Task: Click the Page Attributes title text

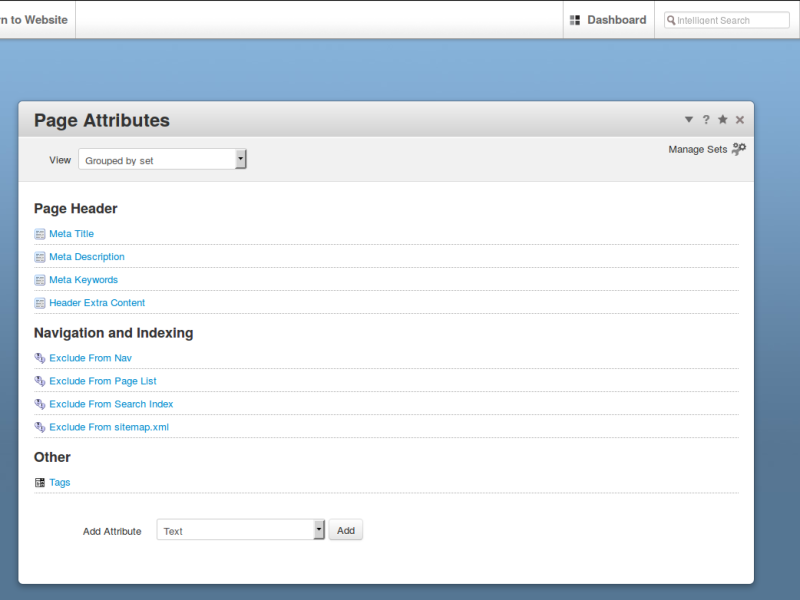Action: click(x=102, y=120)
